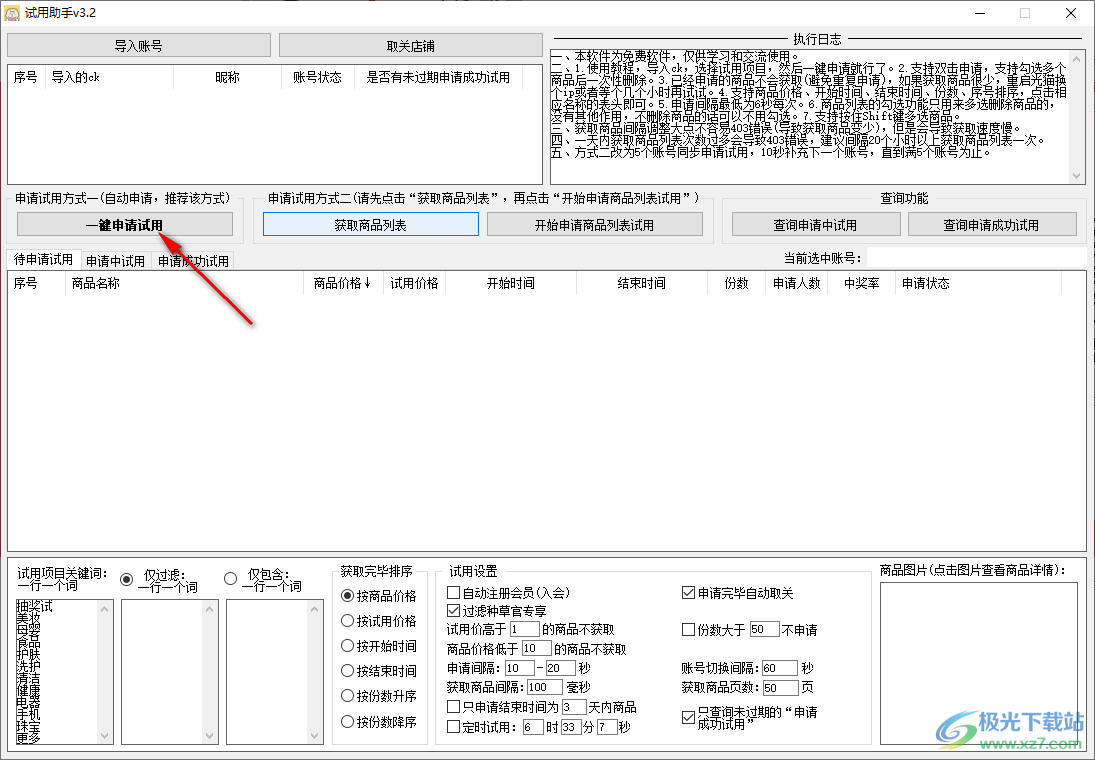Click 获取商品页数 field
The image size is (1095, 760).
tap(780, 688)
